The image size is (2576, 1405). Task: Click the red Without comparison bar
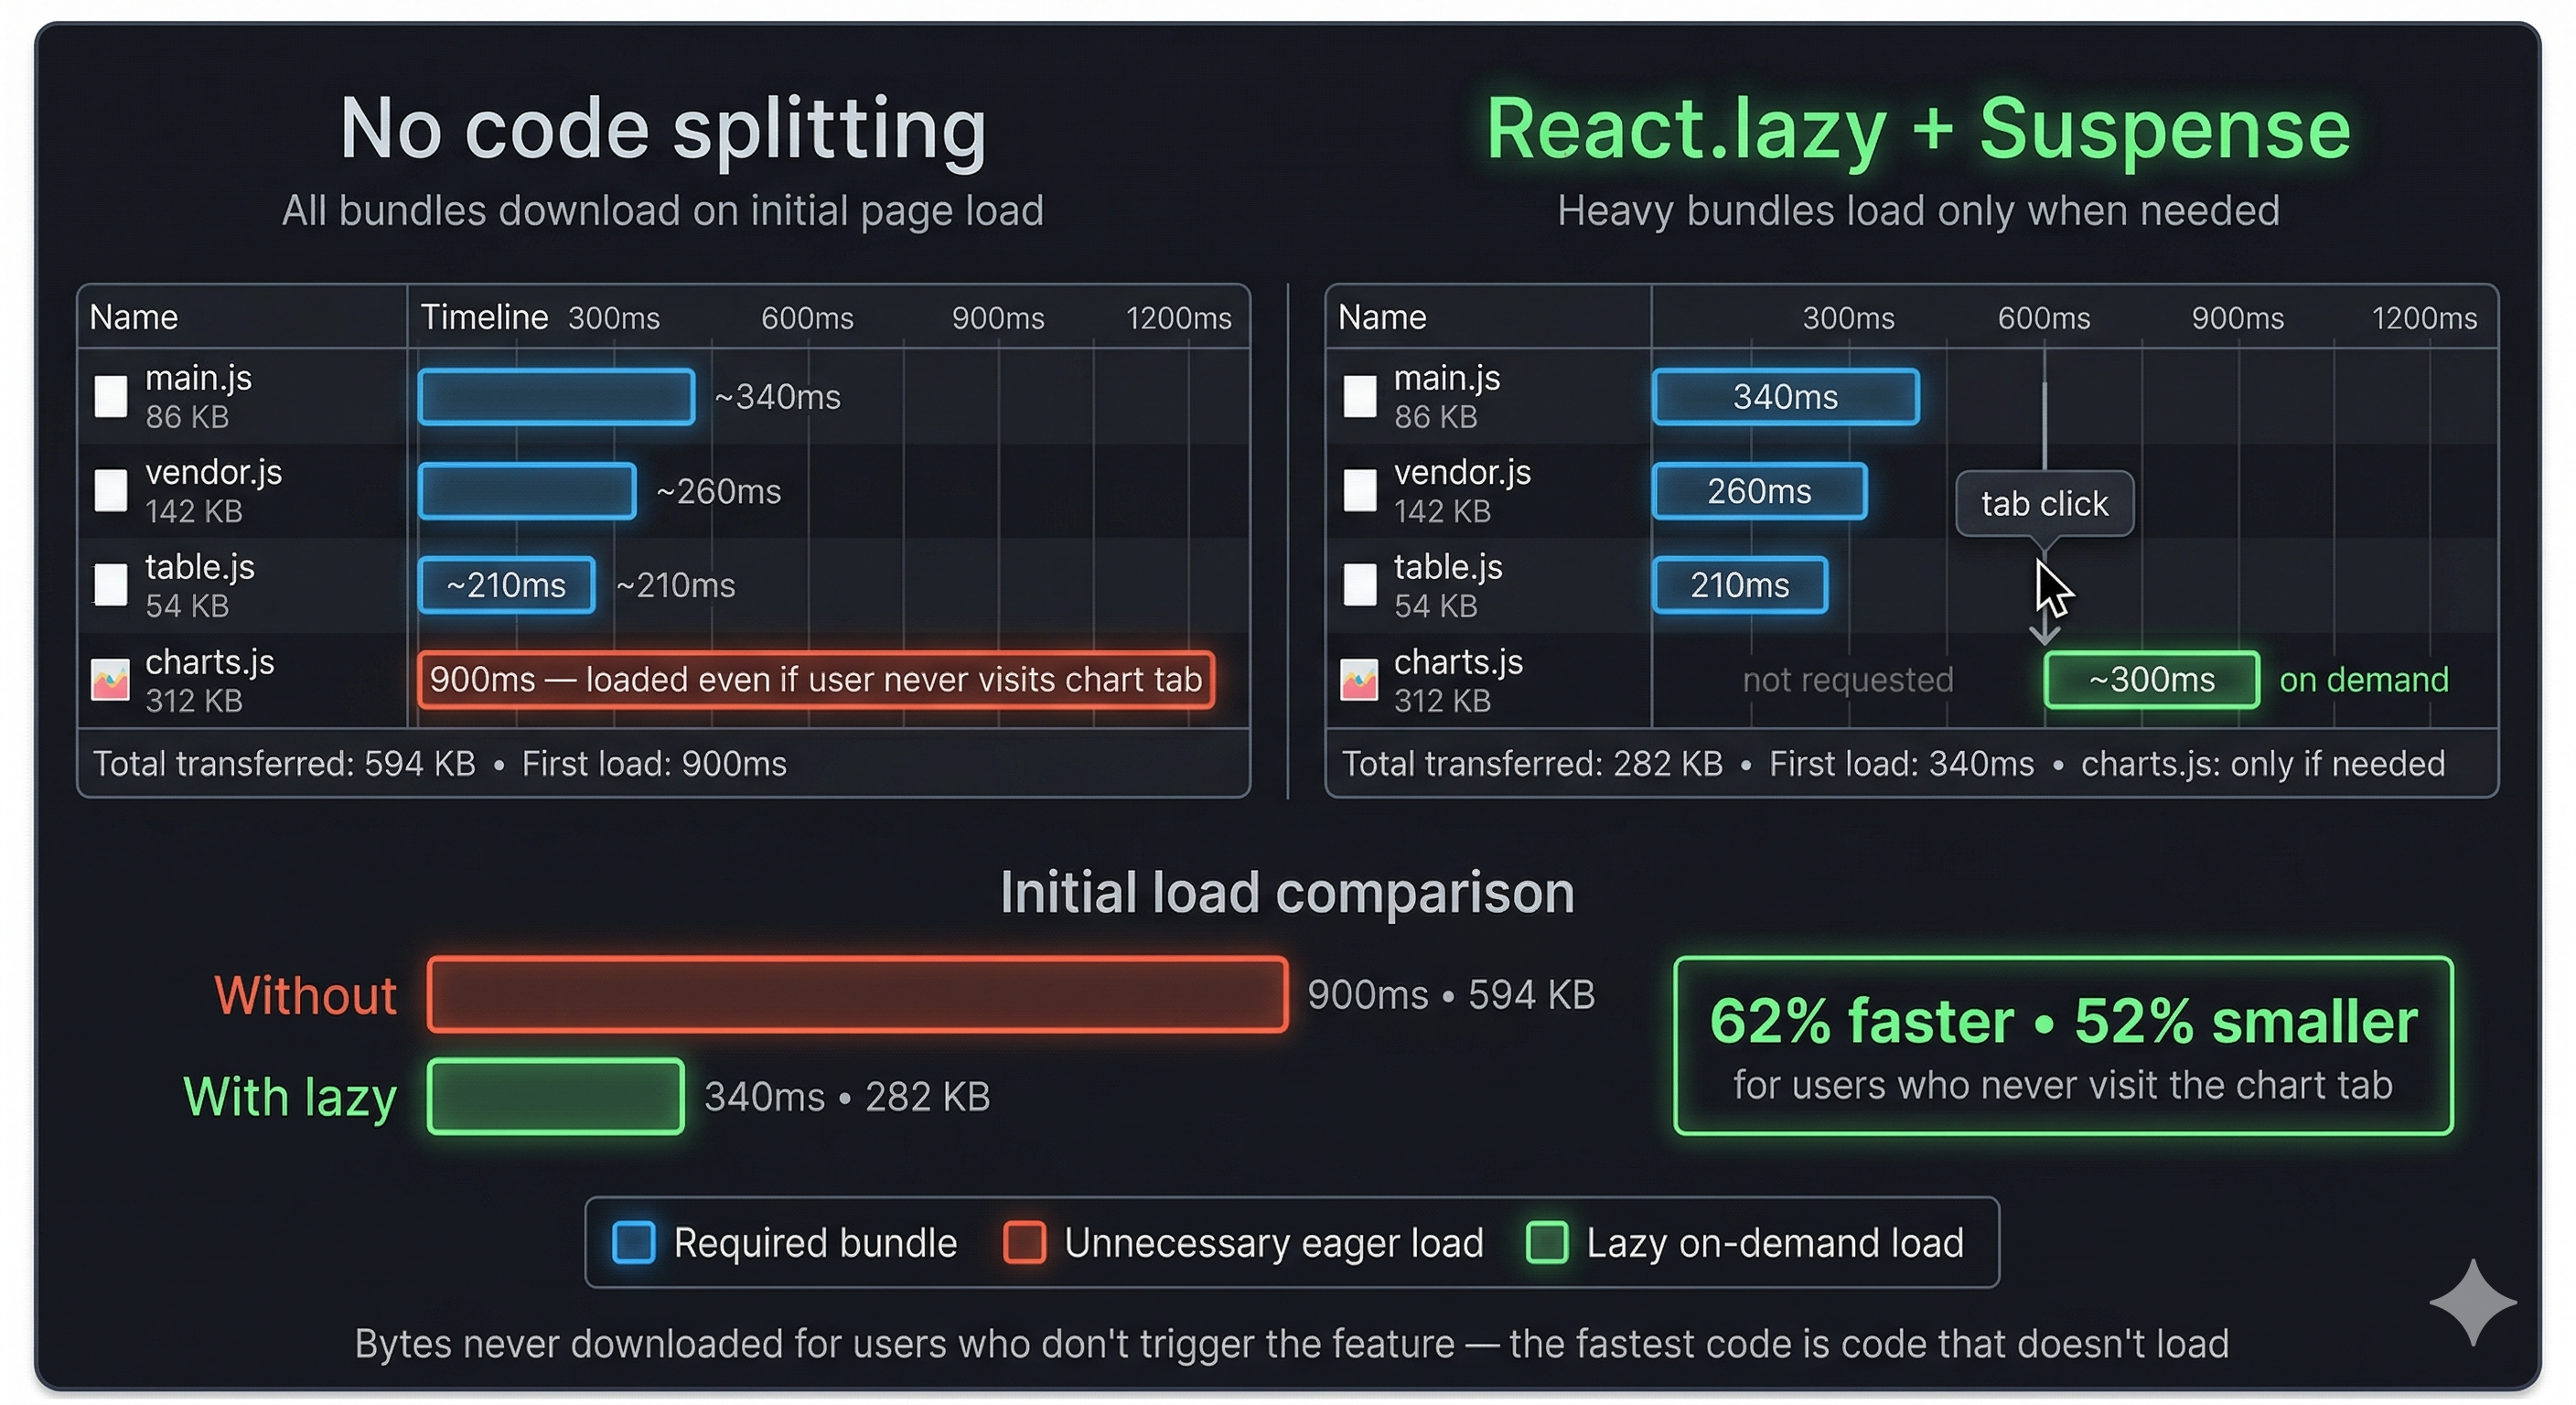pos(858,994)
